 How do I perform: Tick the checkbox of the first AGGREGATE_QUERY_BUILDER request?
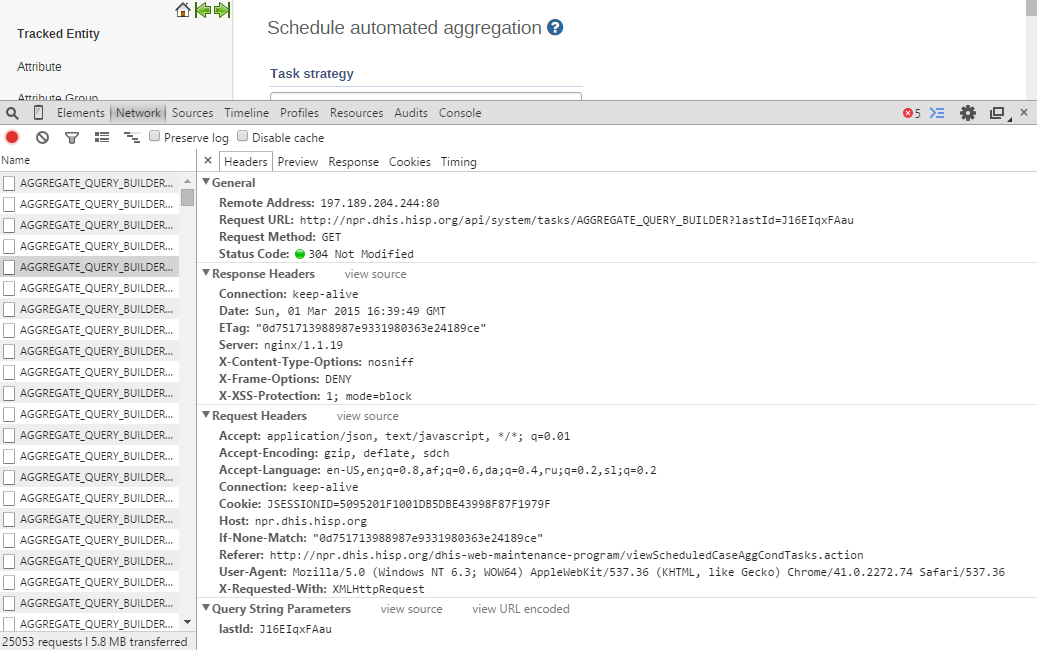(9, 183)
